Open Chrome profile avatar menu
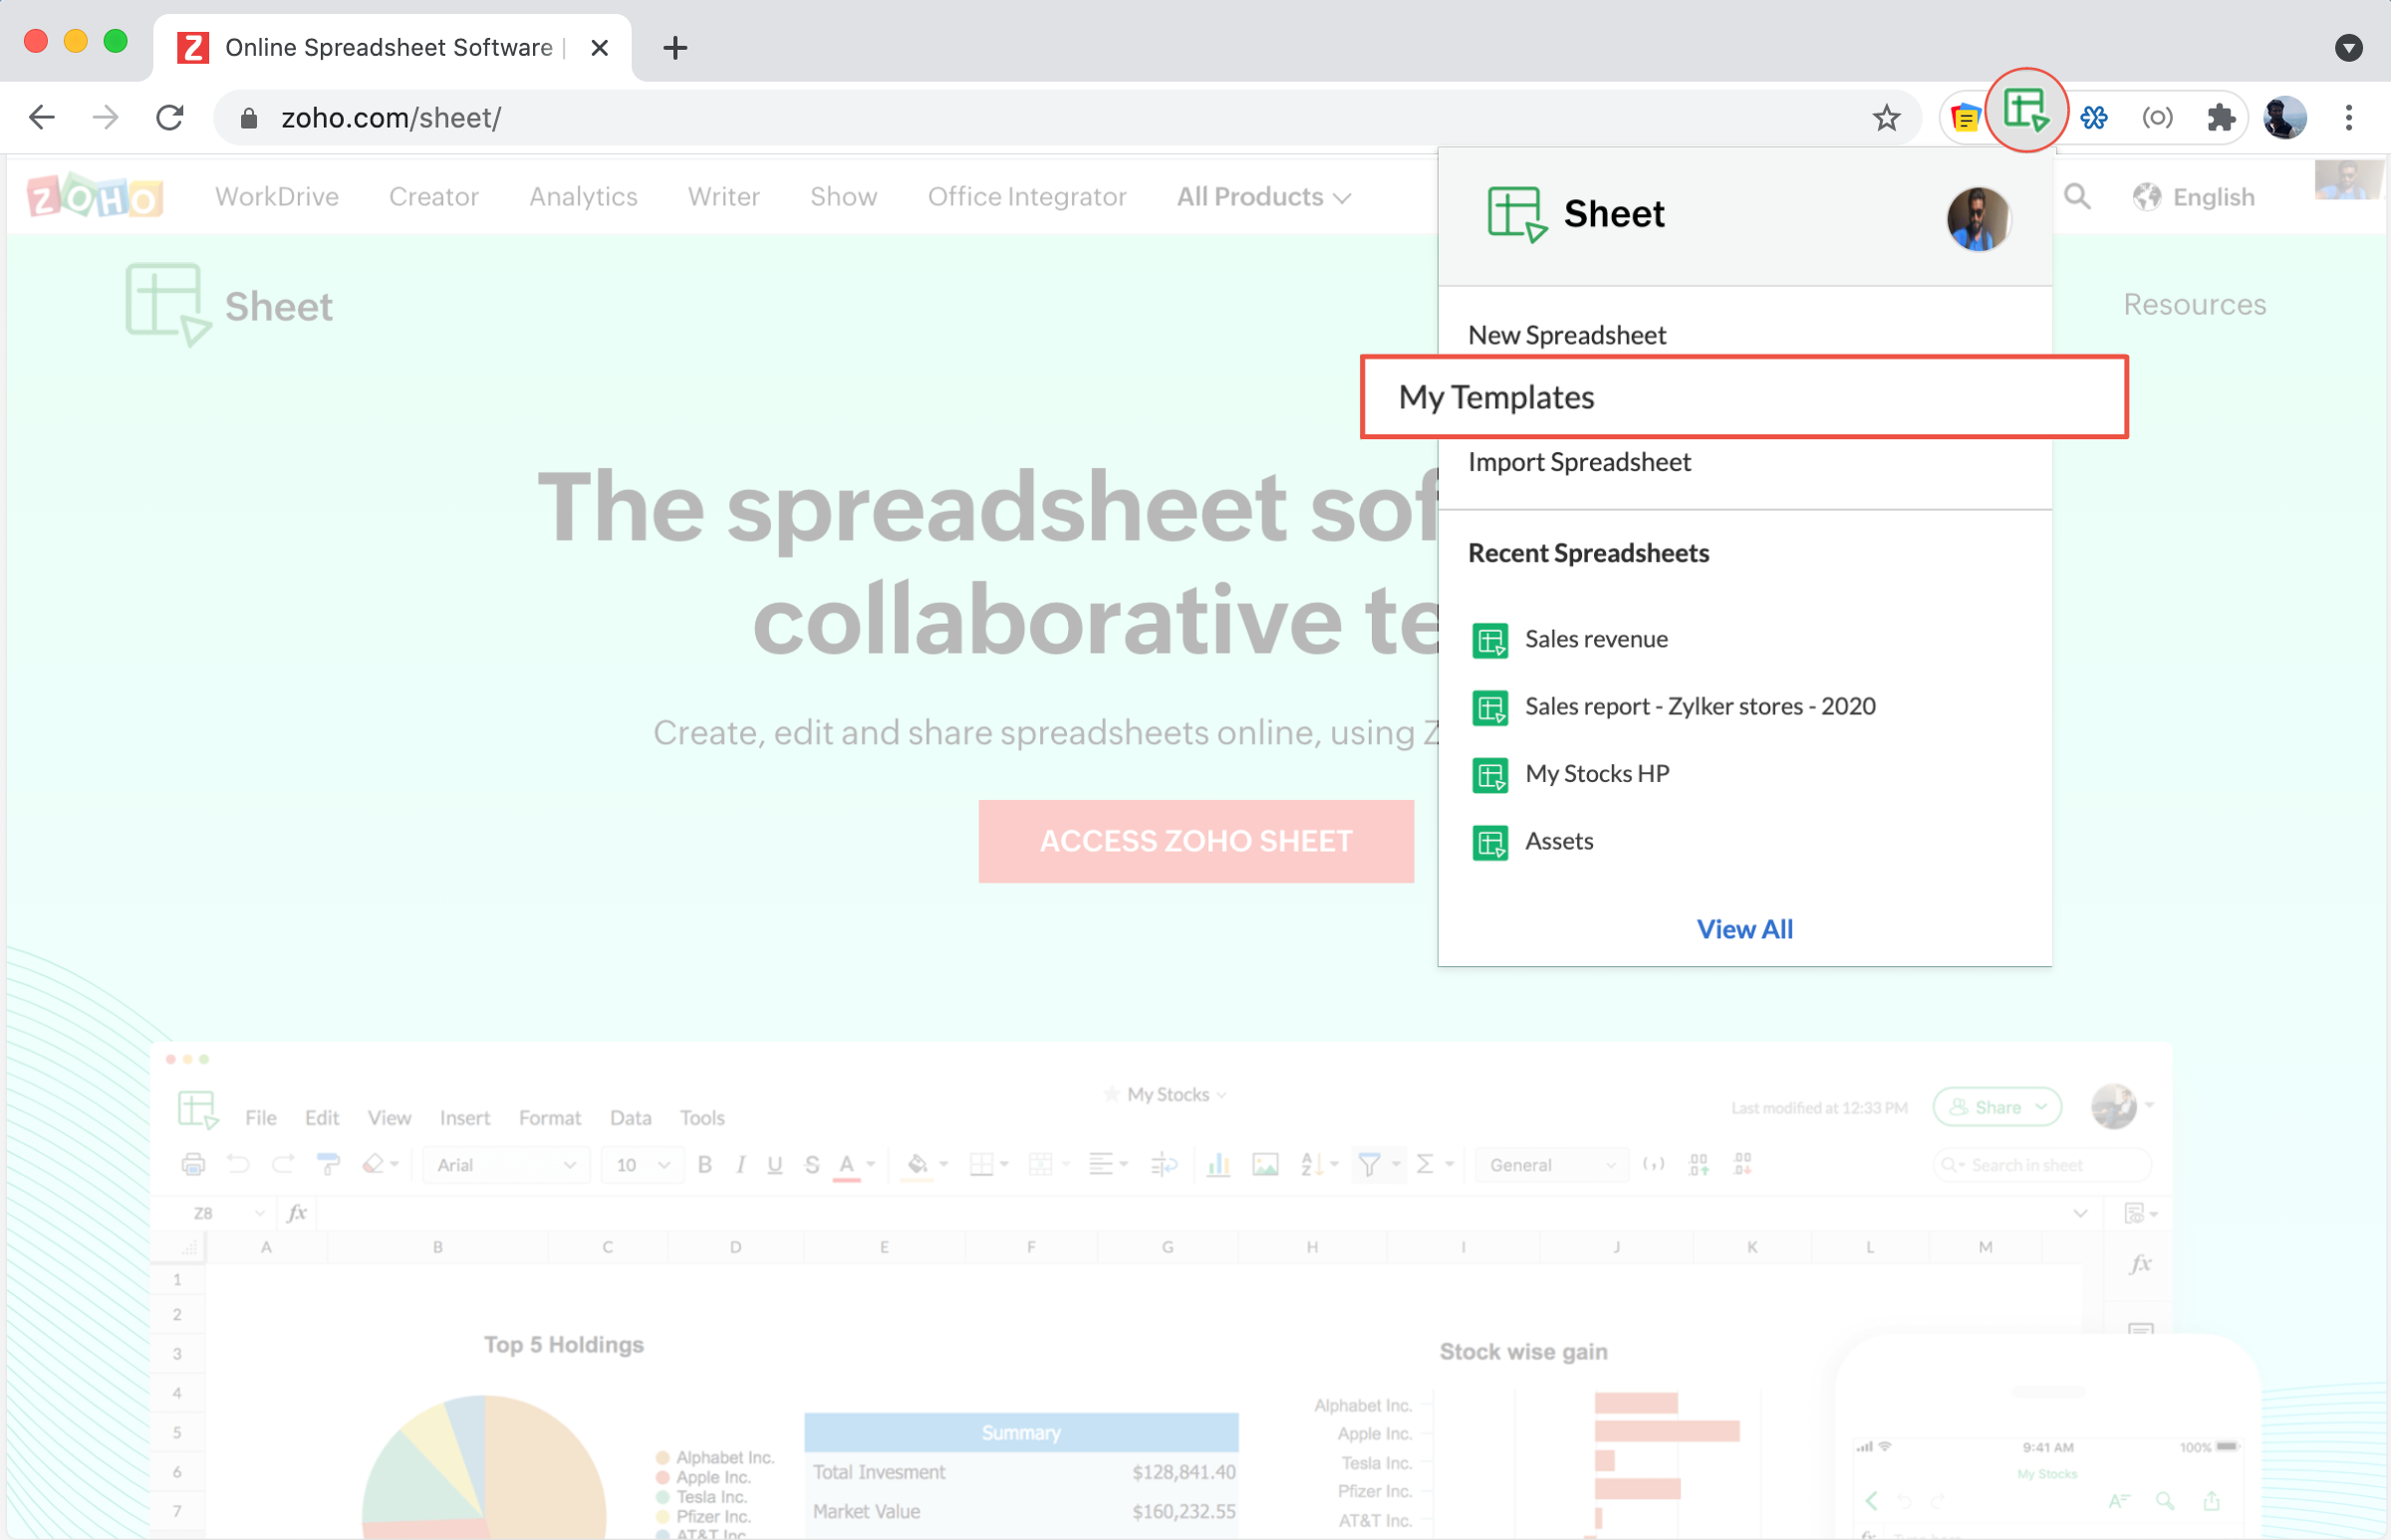The width and height of the screenshot is (2391, 1540). [x=2284, y=118]
